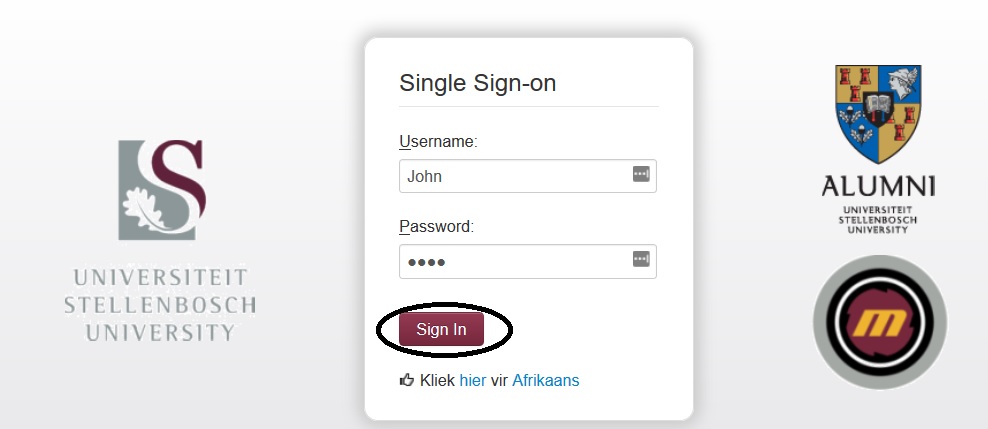Screen dimensions: 988x429
Task: Click the ALUMNI text under the crest
Action: click(878, 187)
